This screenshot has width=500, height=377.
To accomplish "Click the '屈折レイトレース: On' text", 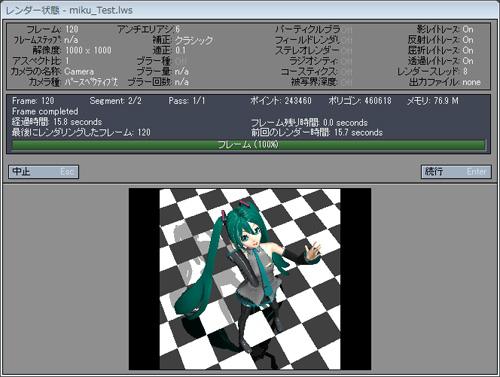I will (x=440, y=50).
